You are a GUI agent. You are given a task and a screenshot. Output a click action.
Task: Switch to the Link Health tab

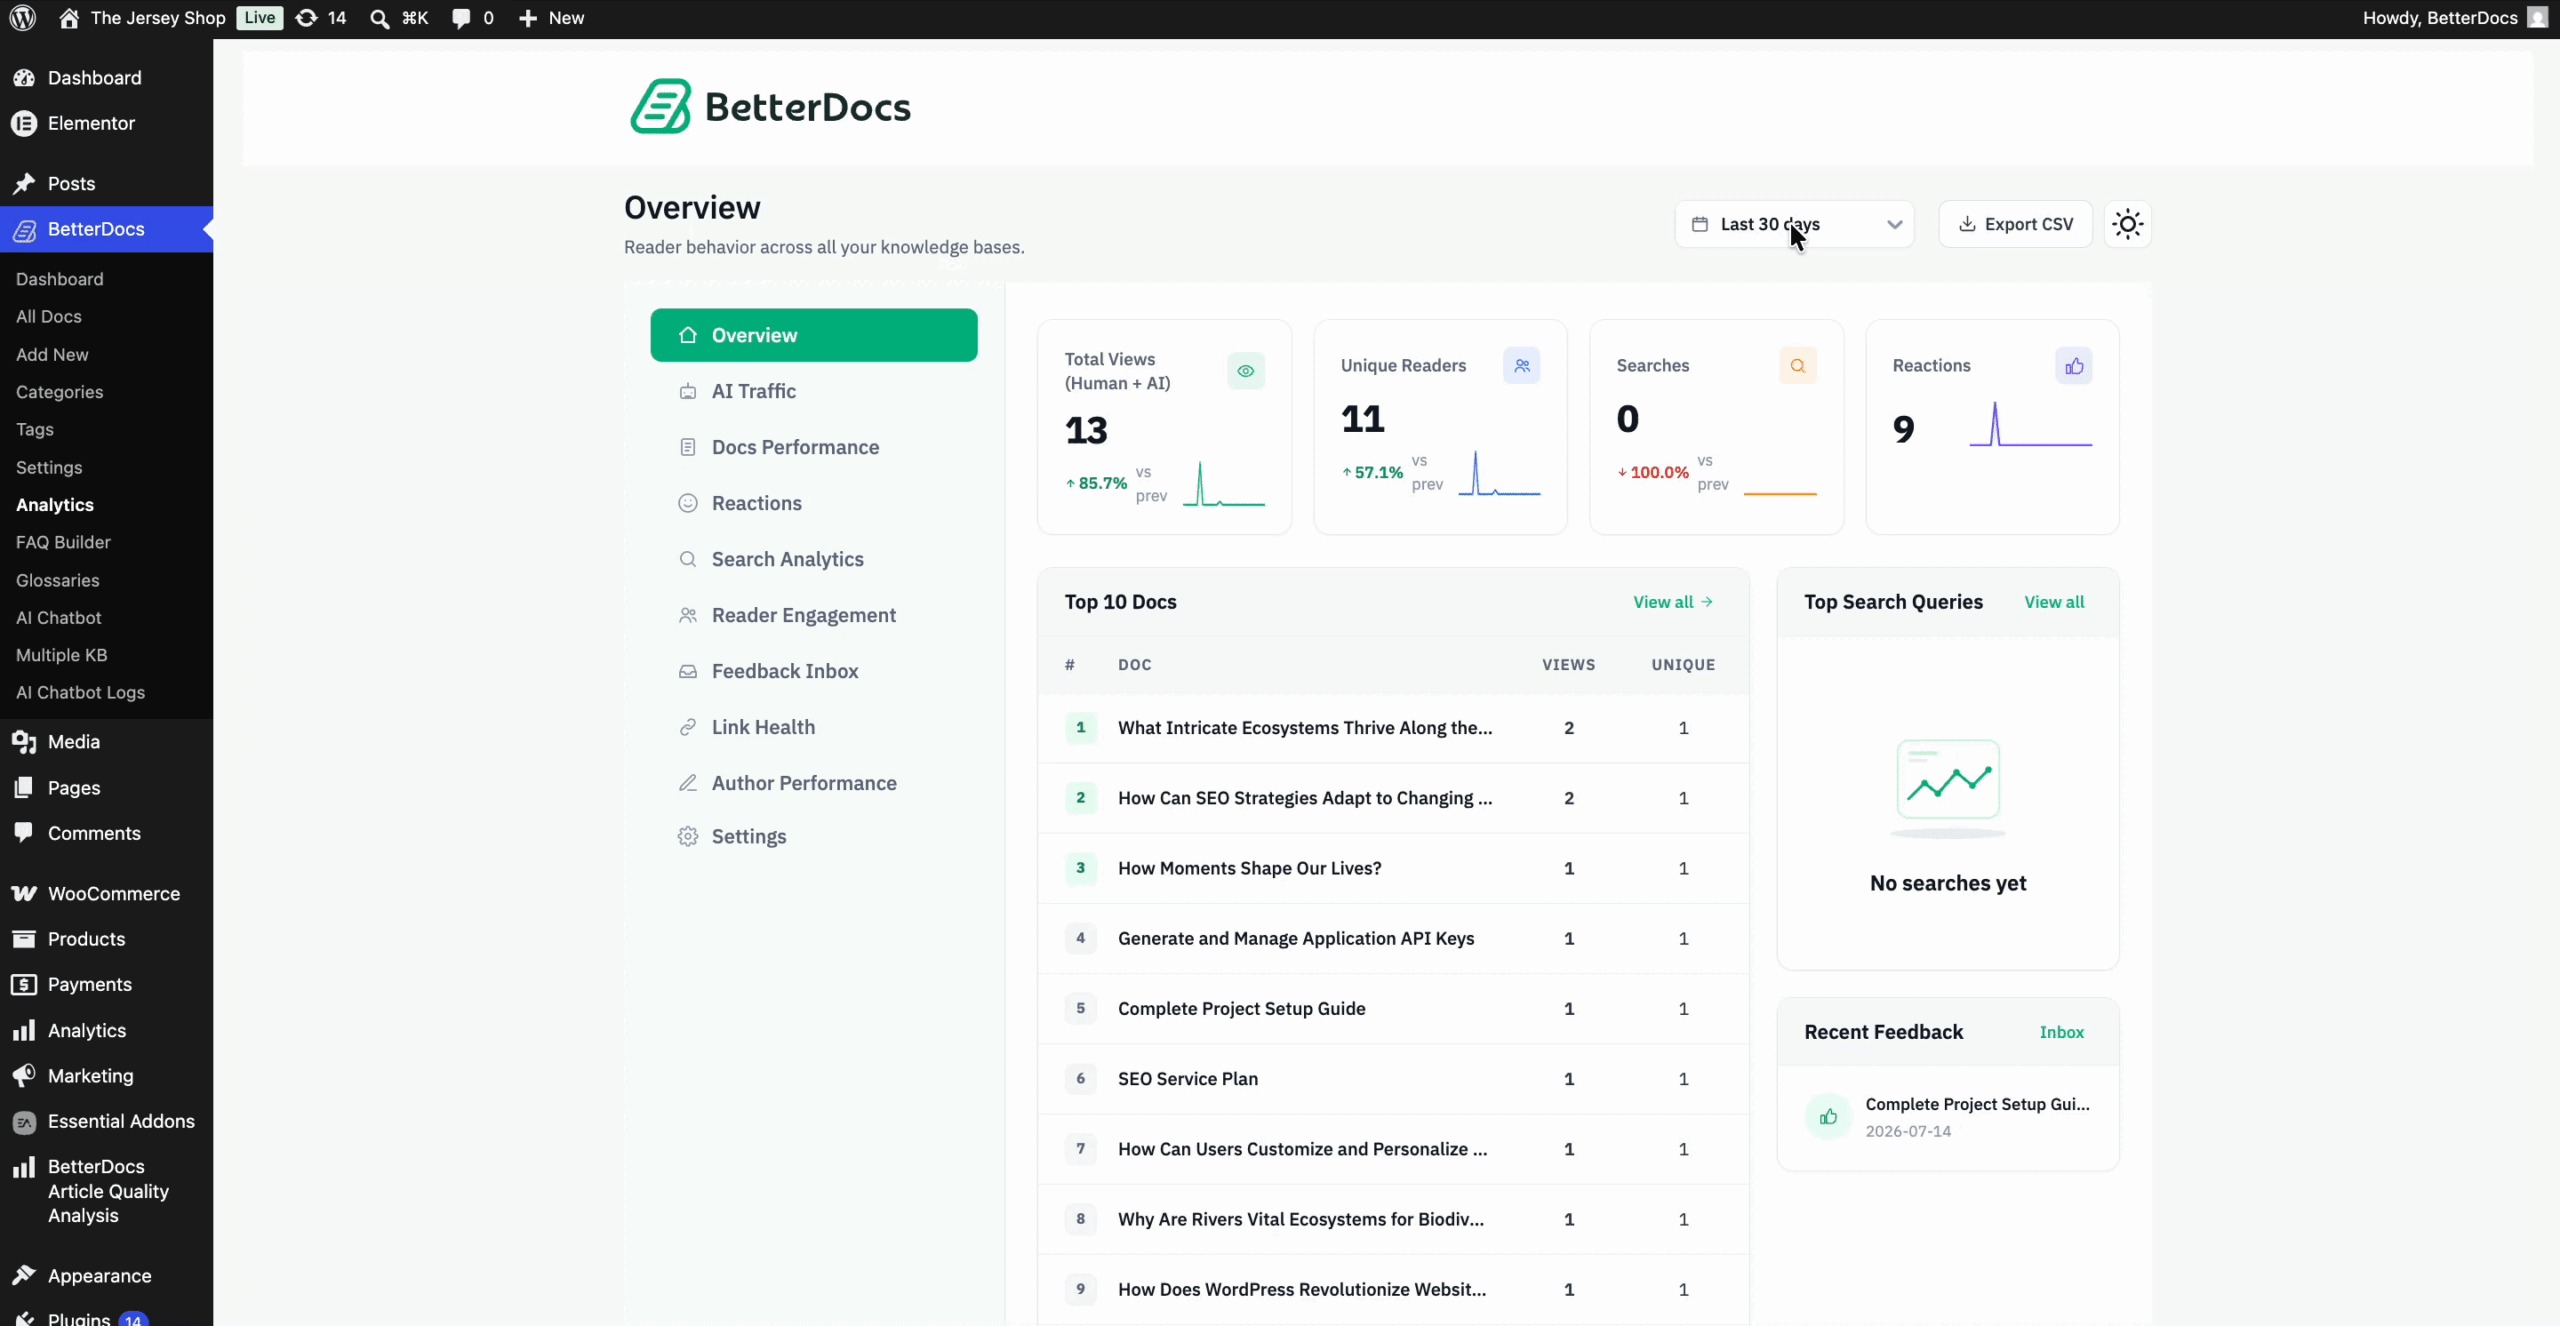813,727
